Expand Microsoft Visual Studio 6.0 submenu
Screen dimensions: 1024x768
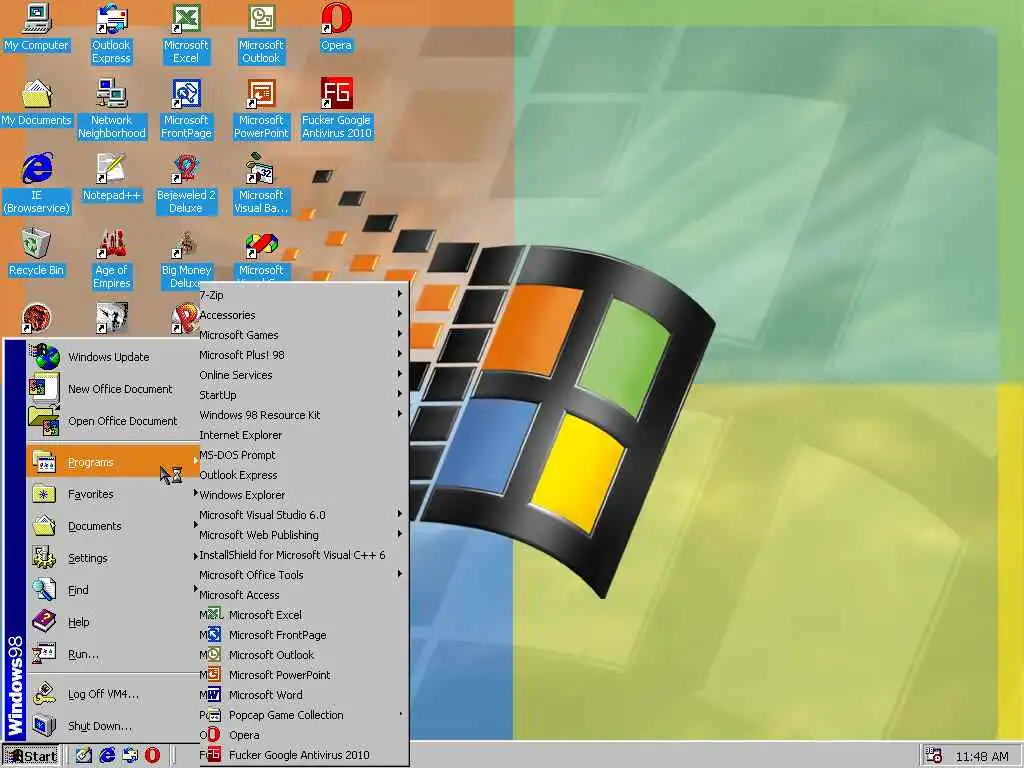tap(303, 515)
